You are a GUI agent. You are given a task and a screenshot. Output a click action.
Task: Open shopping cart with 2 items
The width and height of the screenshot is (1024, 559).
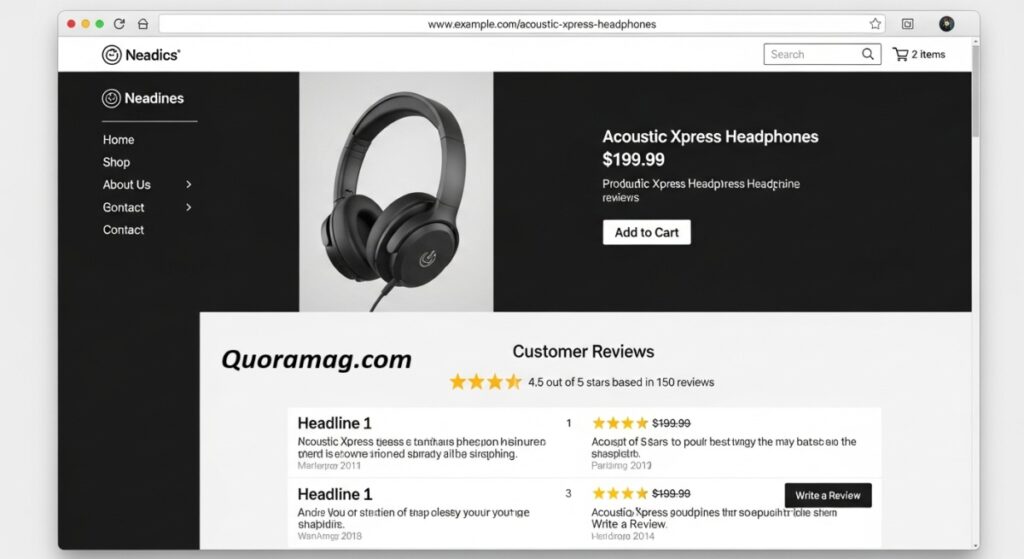[919, 54]
